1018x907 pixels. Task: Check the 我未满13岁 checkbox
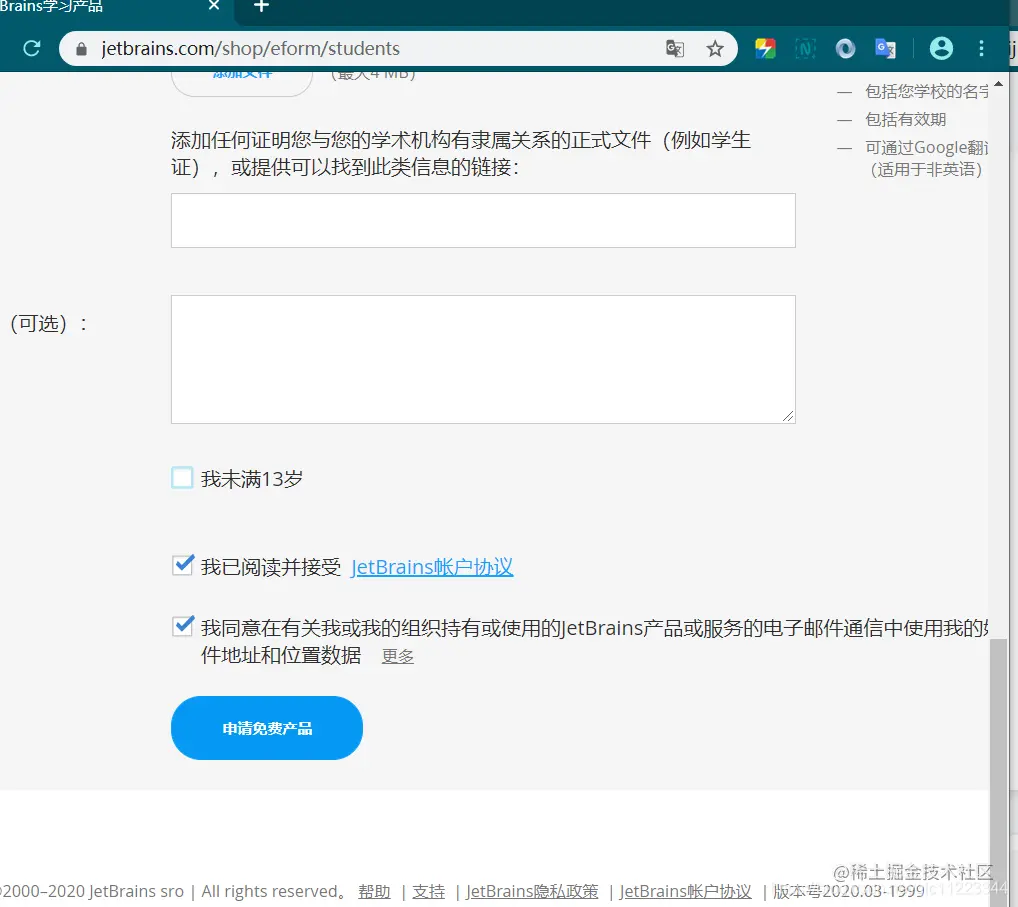click(x=182, y=477)
